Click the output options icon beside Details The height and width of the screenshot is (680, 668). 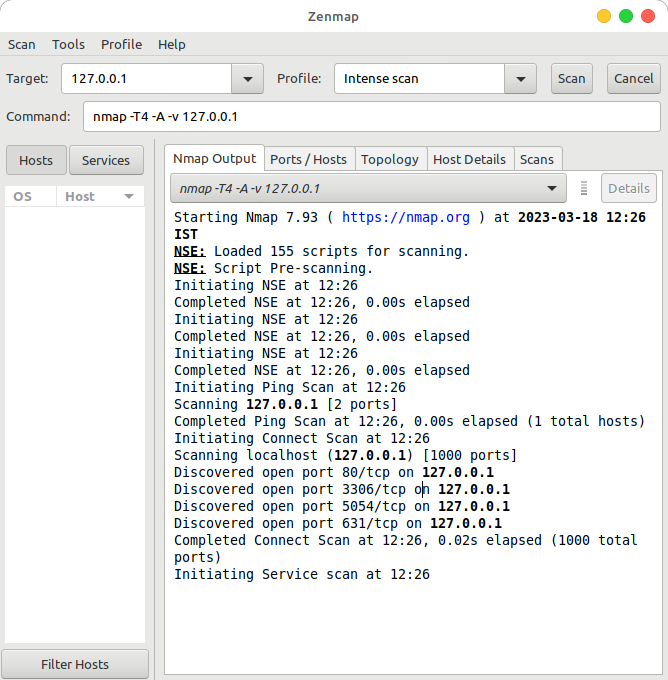tap(584, 188)
